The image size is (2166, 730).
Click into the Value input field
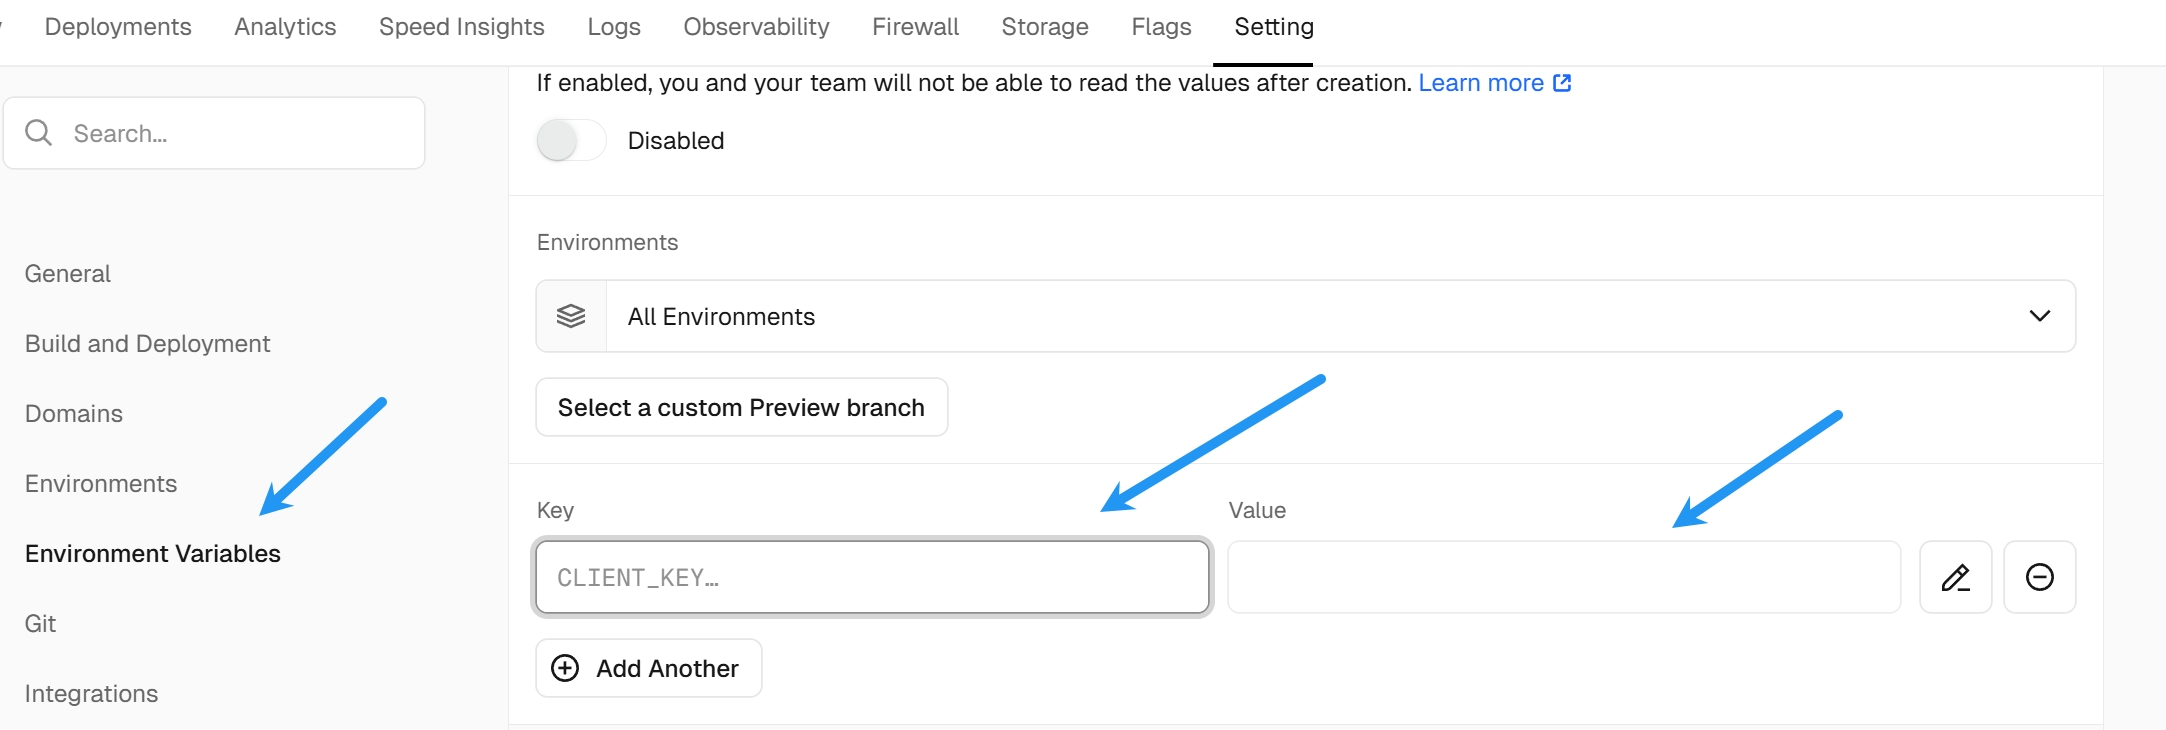click(x=1563, y=577)
